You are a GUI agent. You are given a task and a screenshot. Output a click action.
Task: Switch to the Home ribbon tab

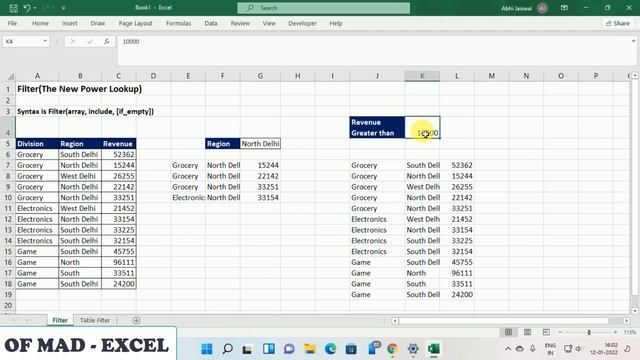click(40, 23)
